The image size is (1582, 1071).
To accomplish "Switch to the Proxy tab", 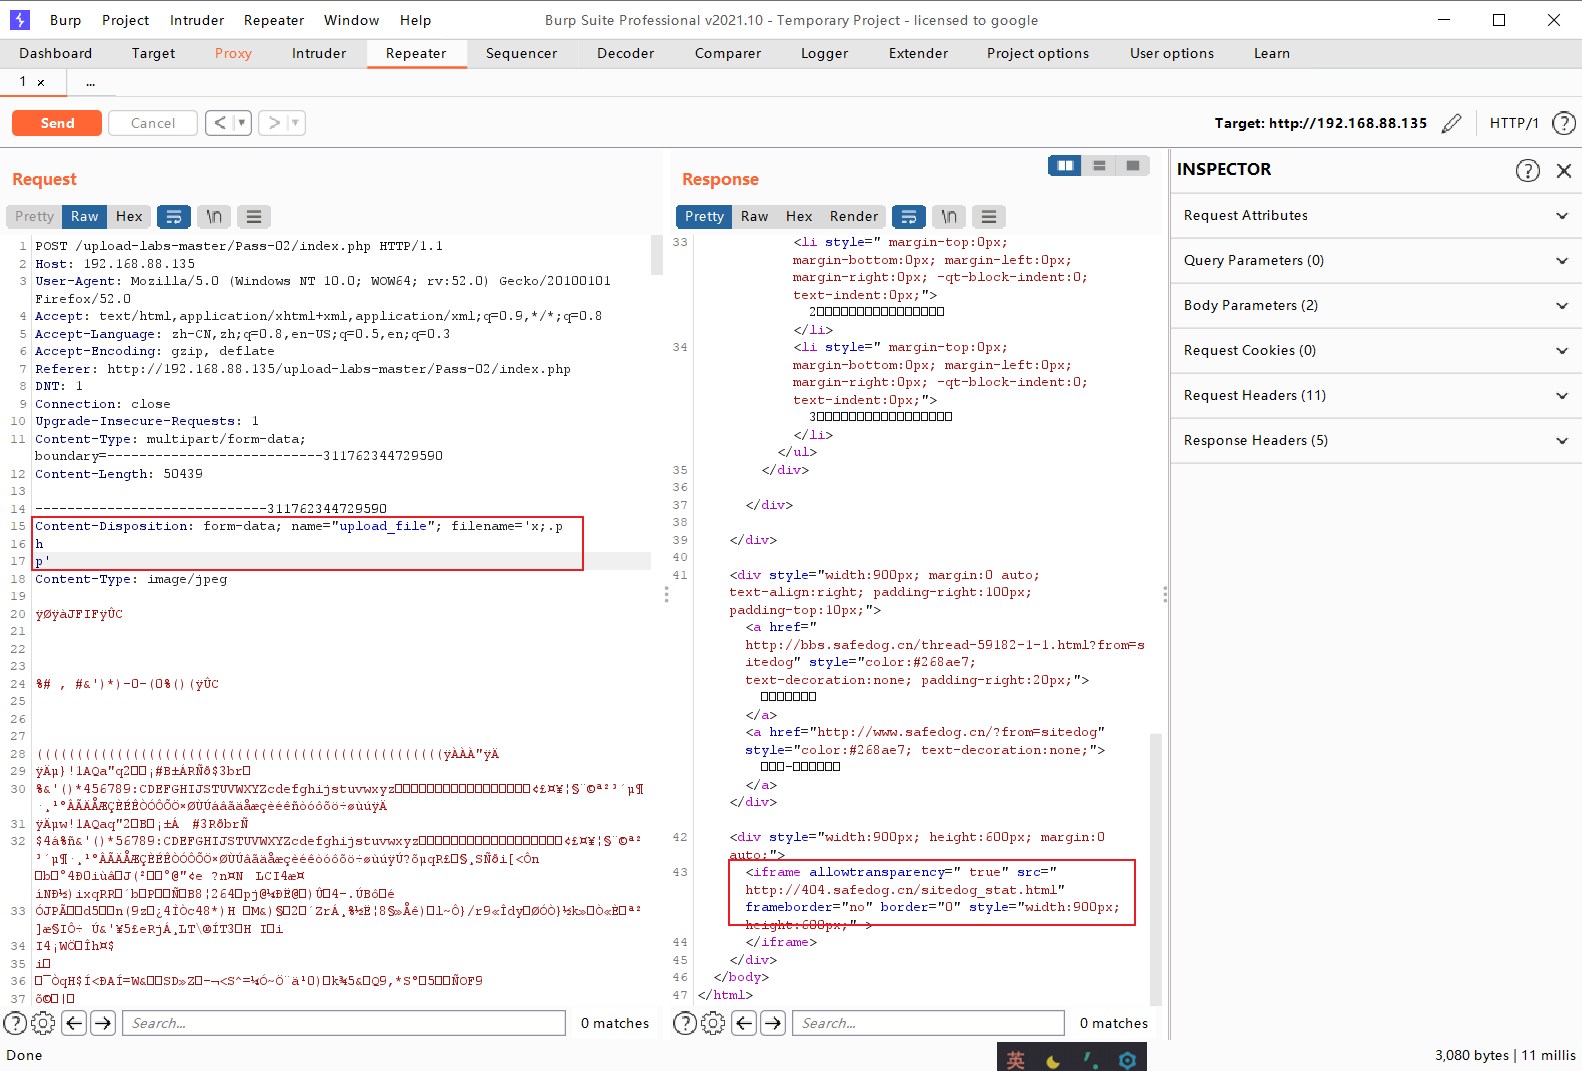I will tap(233, 54).
